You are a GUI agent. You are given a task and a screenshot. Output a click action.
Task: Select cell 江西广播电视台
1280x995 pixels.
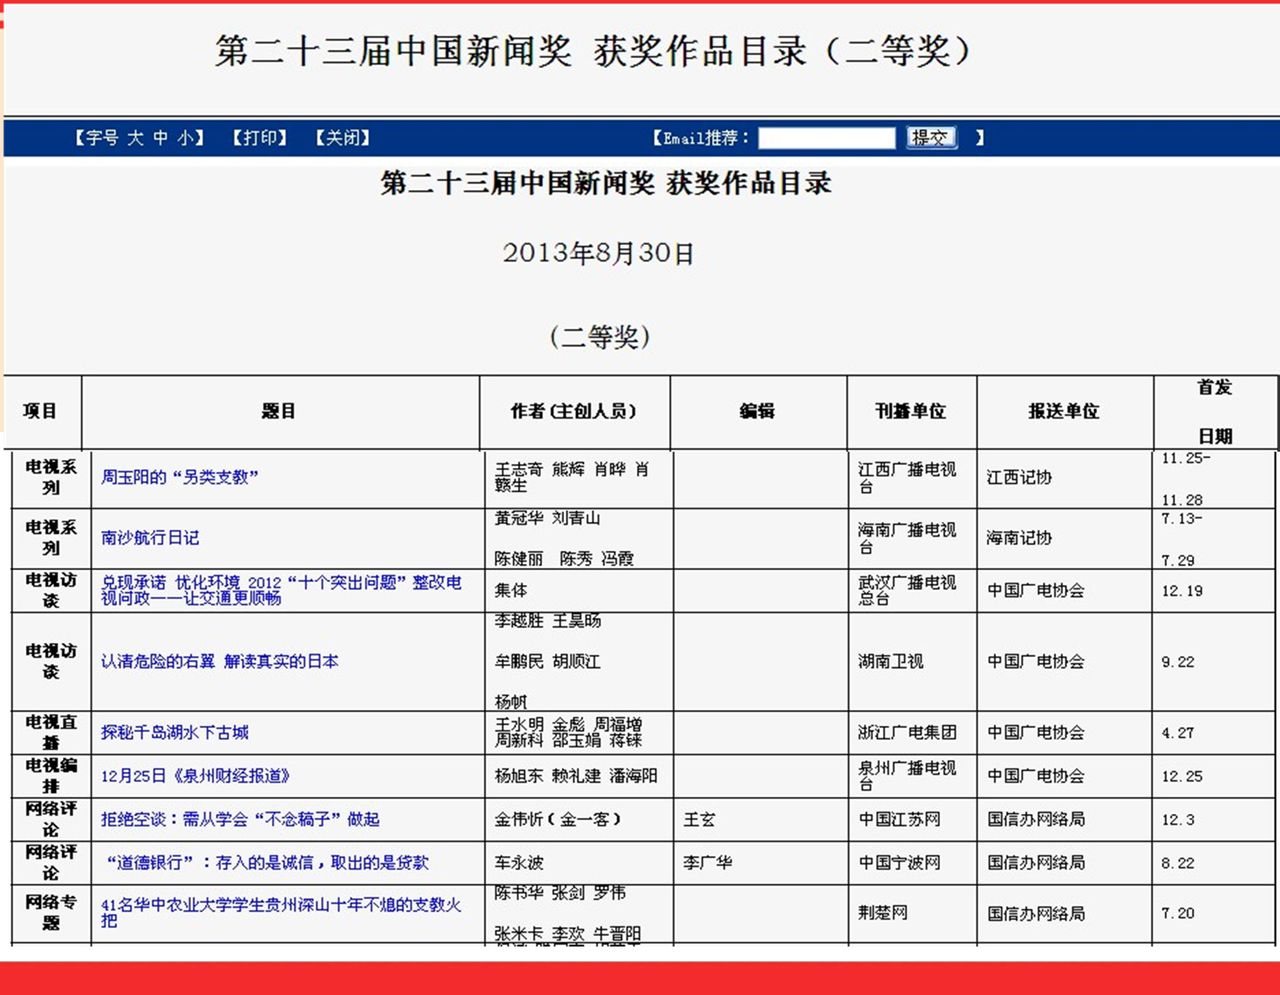tap(912, 478)
